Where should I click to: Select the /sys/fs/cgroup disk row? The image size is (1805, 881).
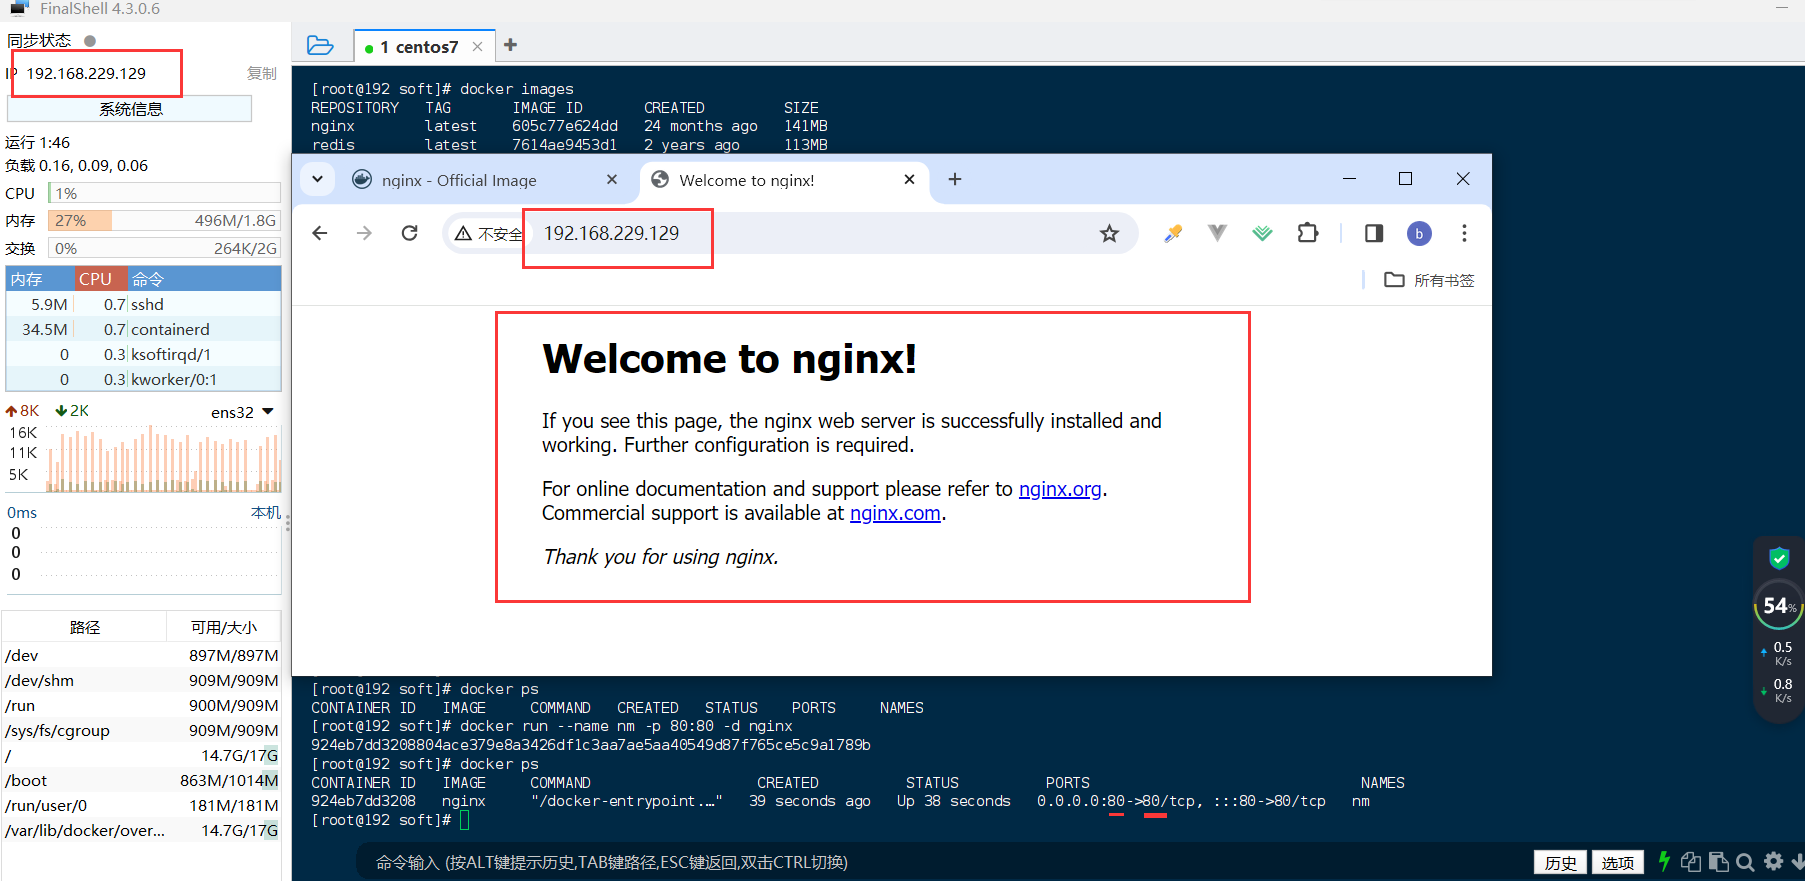coord(141,730)
